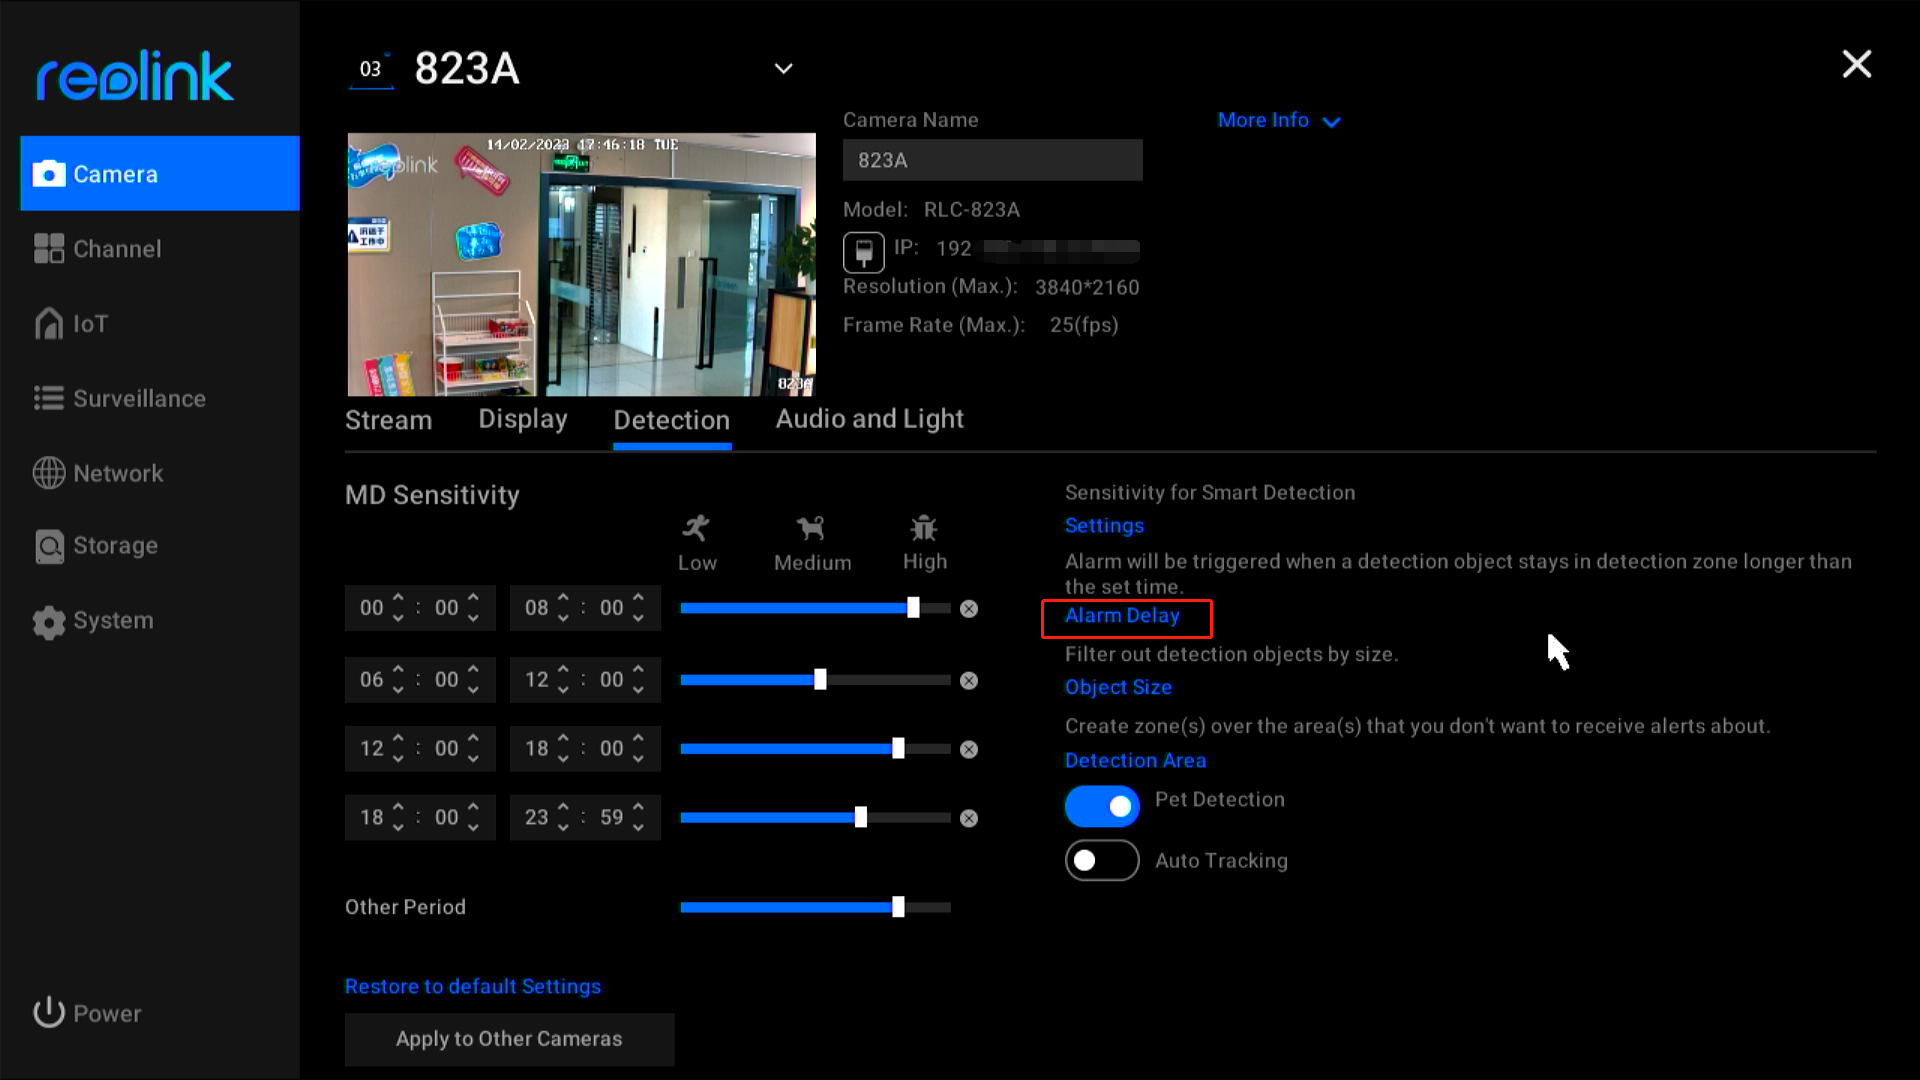Enable Auto Tracking toggle

tap(1101, 860)
